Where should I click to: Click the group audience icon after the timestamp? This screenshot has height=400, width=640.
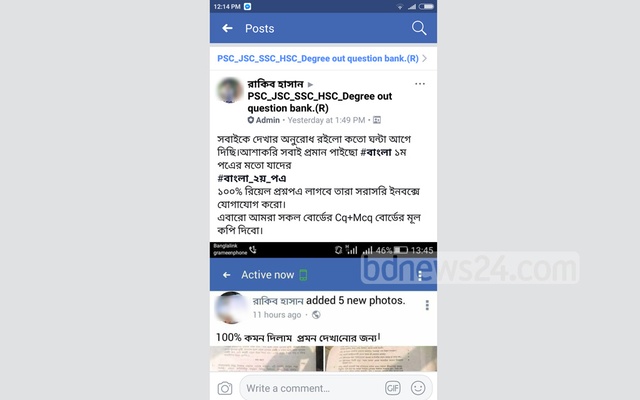(x=377, y=120)
